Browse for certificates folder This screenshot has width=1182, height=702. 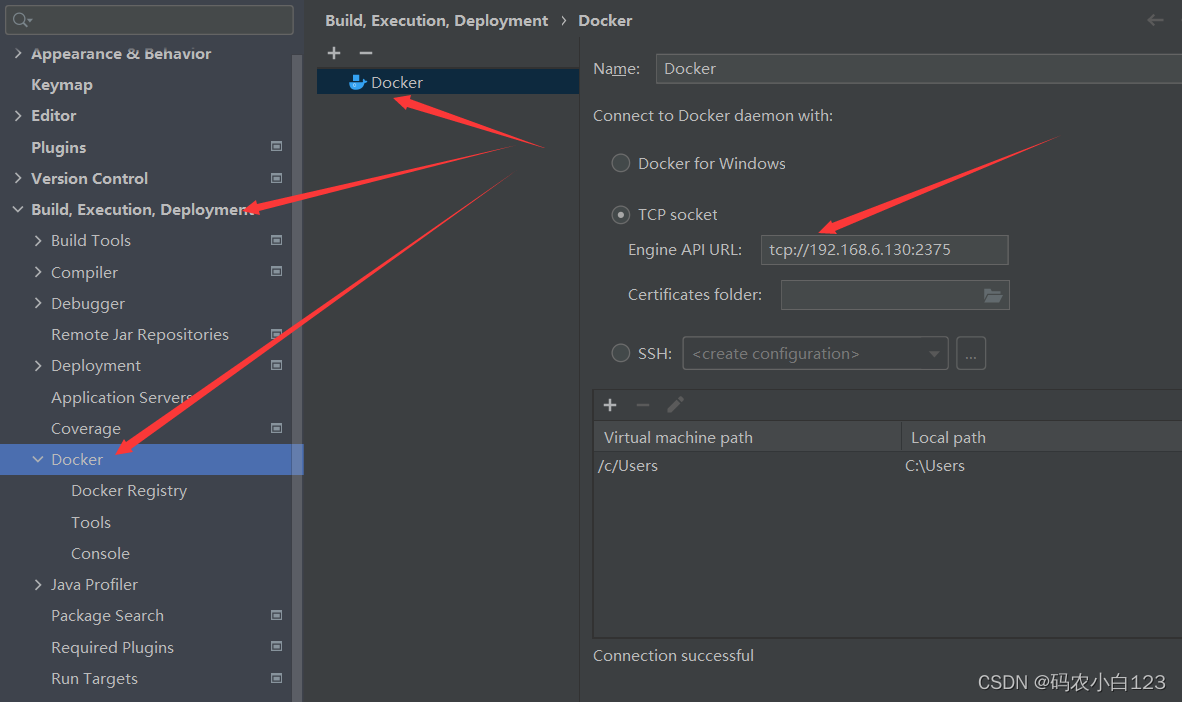click(993, 296)
